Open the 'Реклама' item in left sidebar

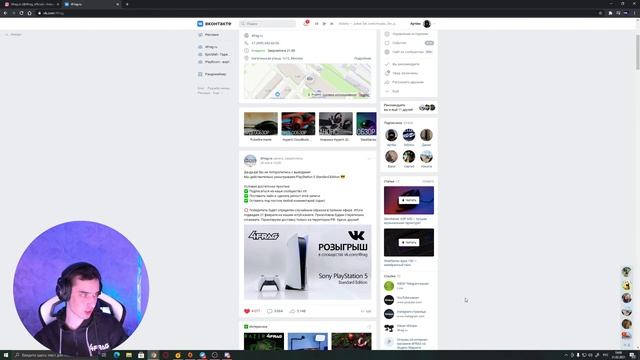pos(209,35)
